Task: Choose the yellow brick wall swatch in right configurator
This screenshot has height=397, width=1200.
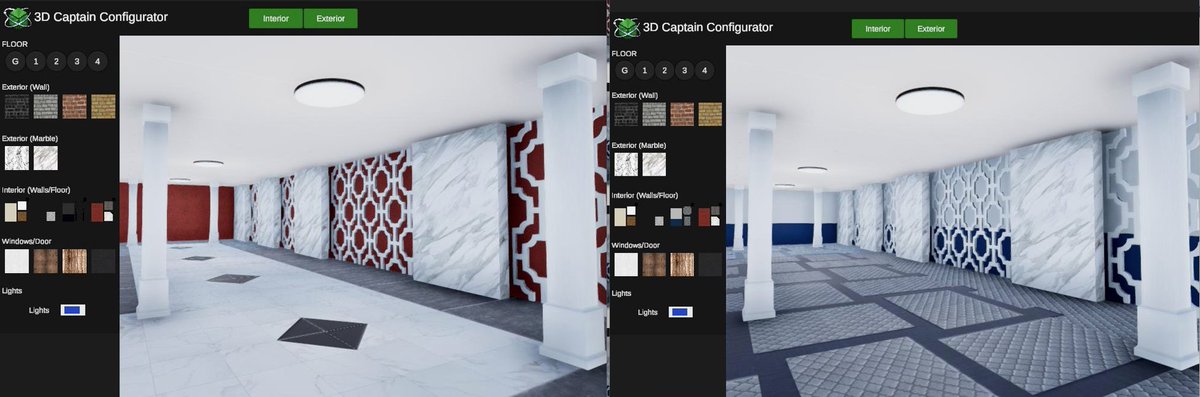Action: (x=710, y=114)
